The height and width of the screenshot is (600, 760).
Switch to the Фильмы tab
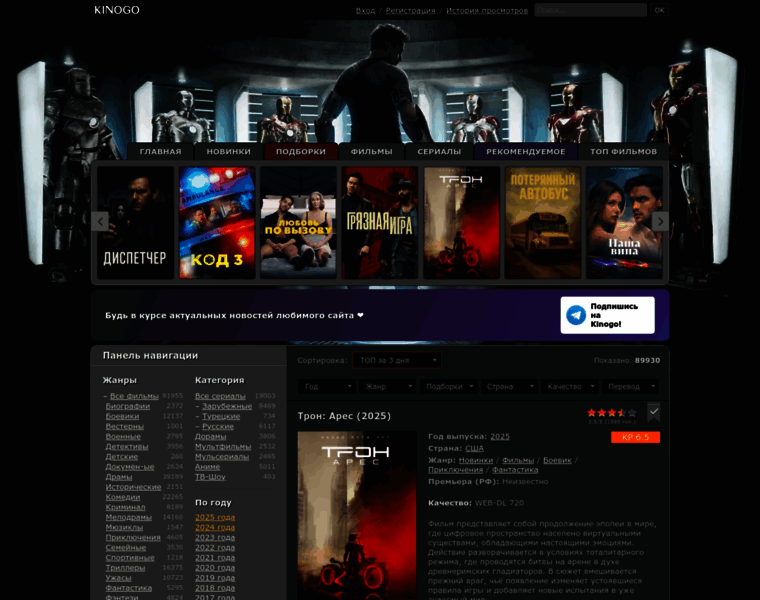point(372,151)
